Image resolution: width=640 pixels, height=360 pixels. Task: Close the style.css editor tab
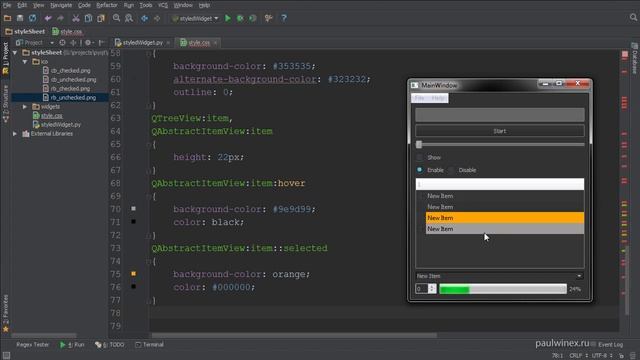(215, 42)
